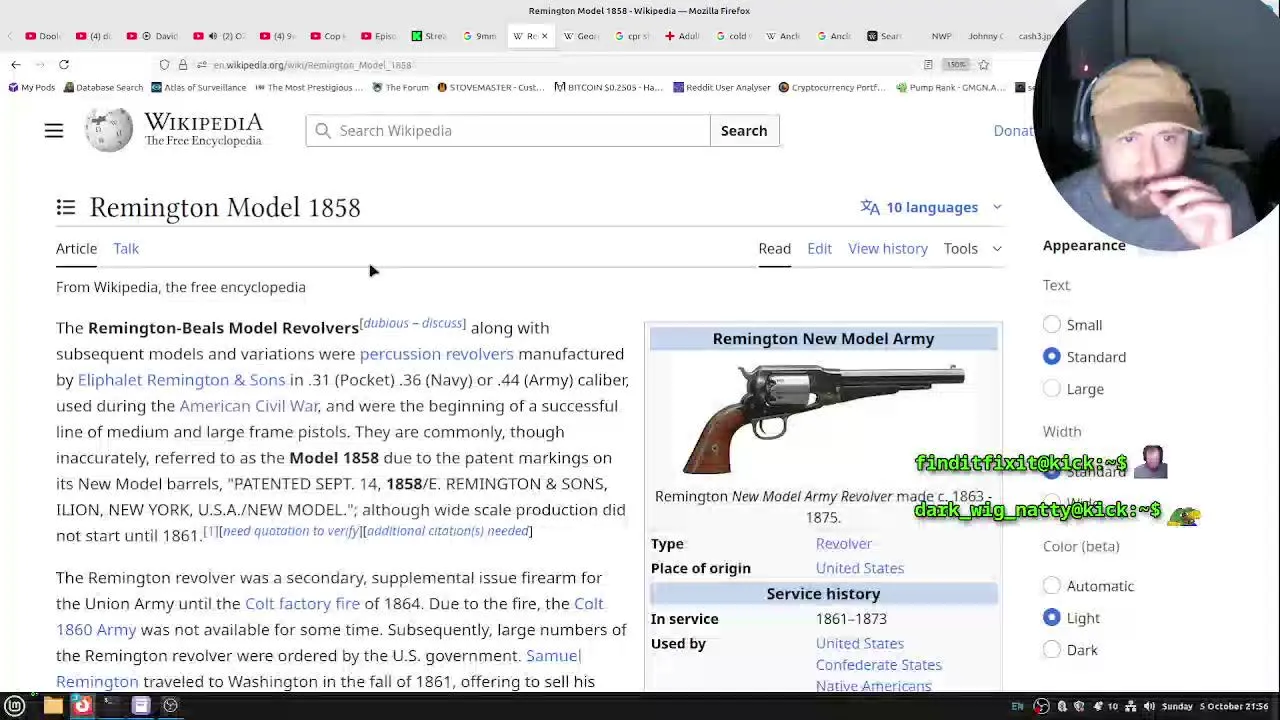1280x720 pixels.
Task: Click the Firefox icon in the taskbar
Action: click(x=82, y=706)
